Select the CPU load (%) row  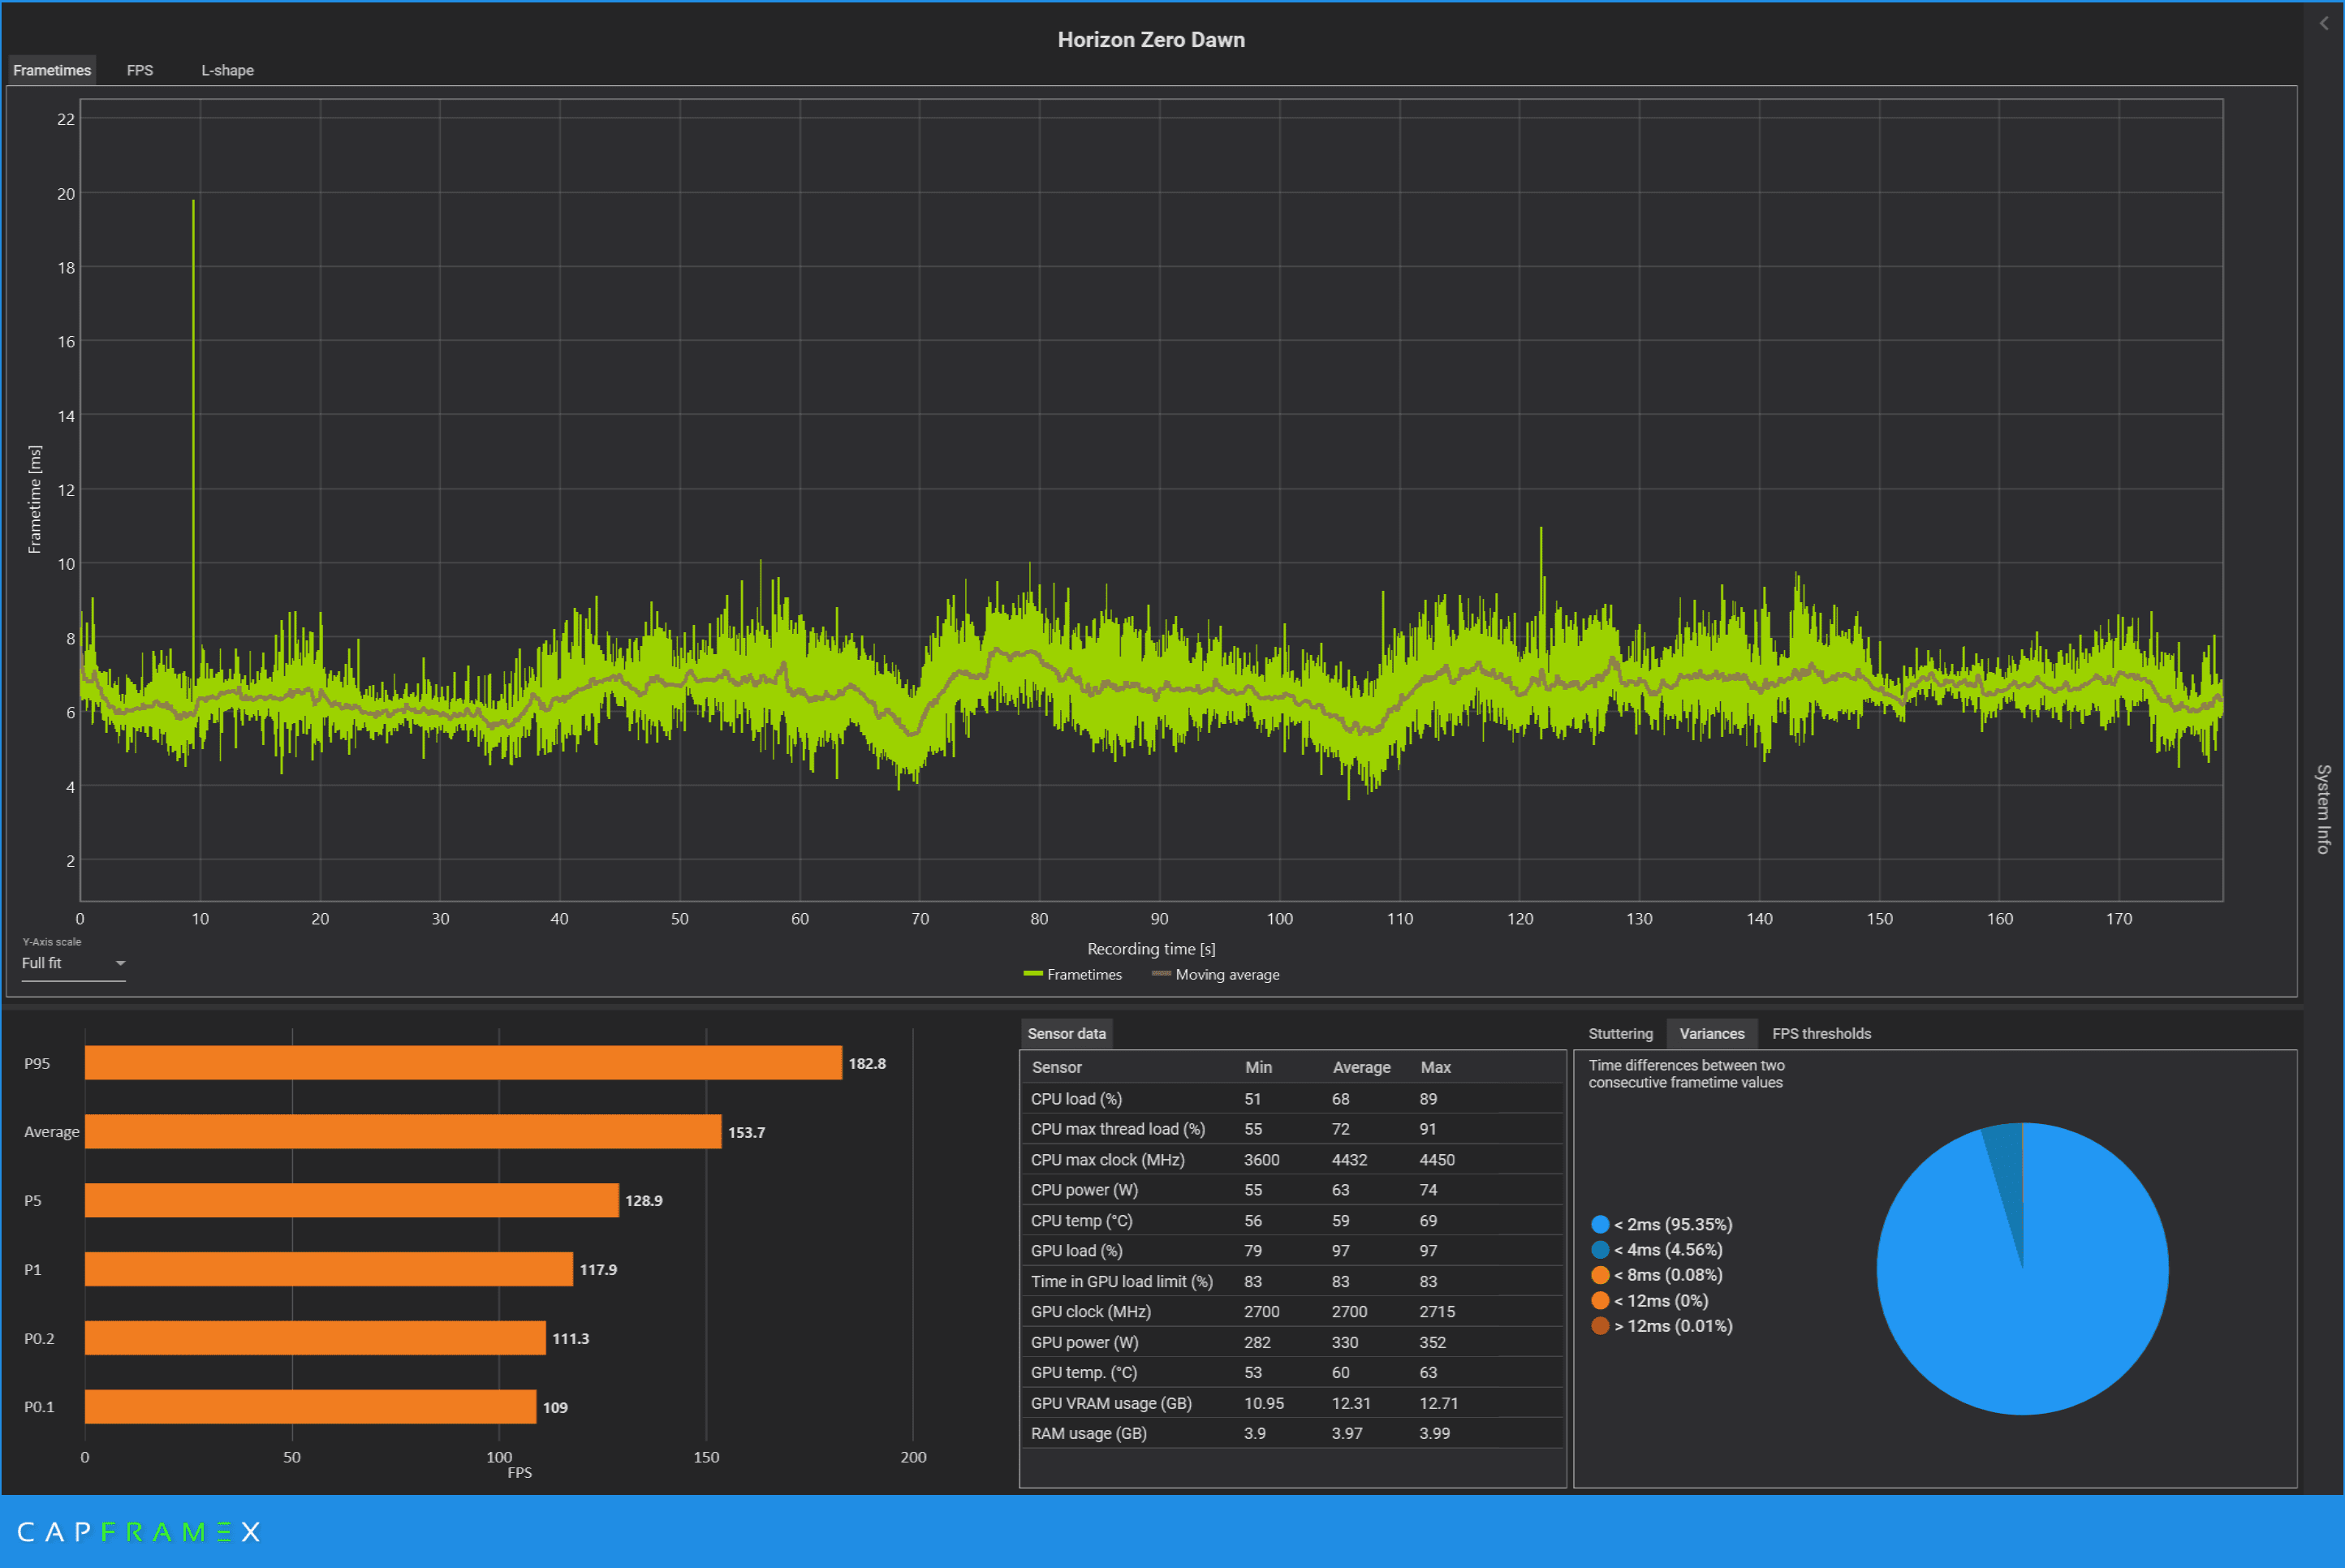point(1292,1099)
